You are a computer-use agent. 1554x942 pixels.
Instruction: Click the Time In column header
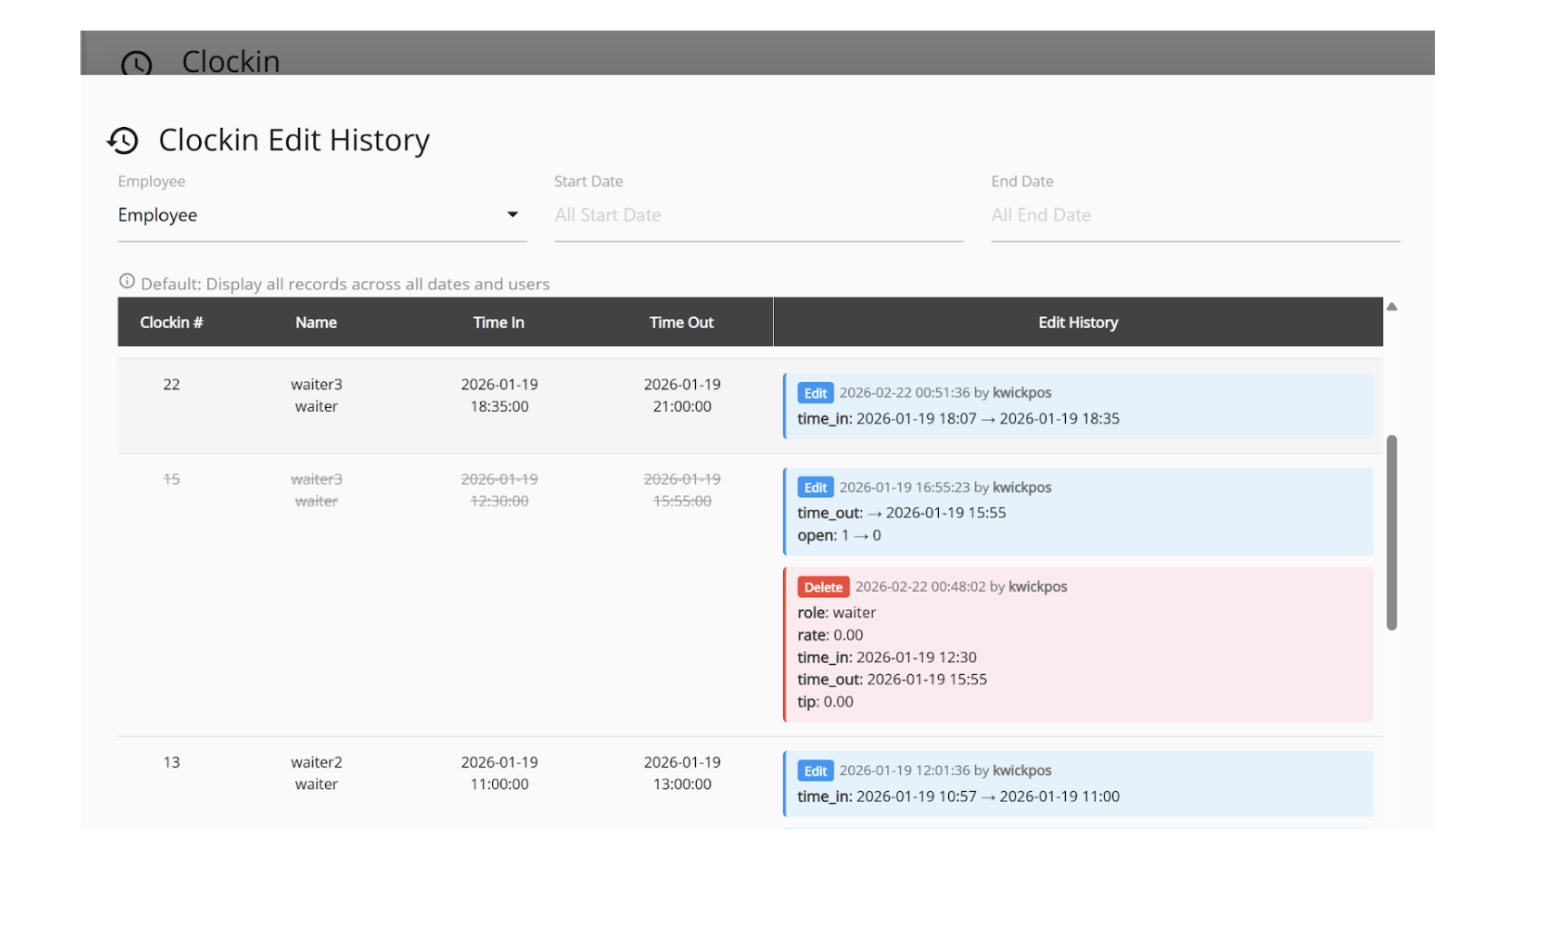[499, 322]
